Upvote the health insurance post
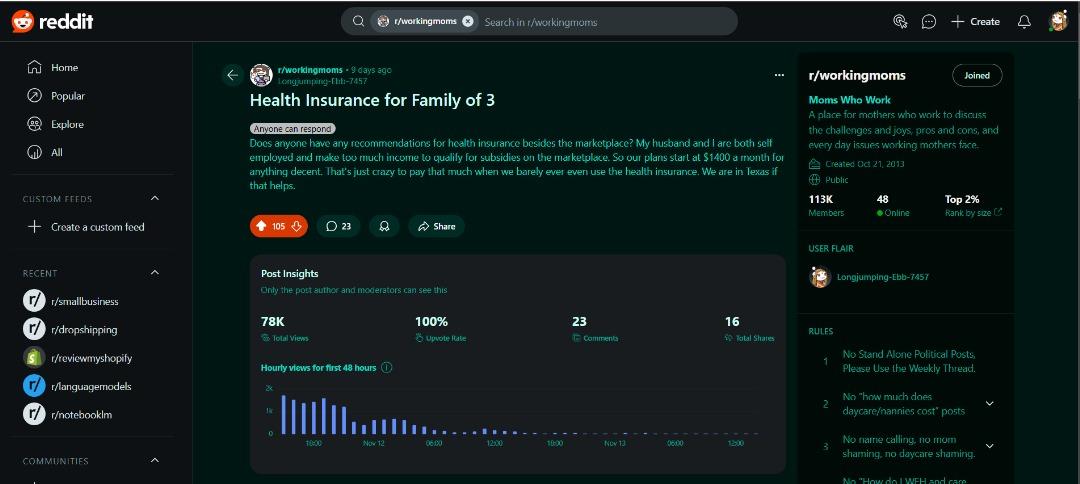The image size is (1080, 484). tap(262, 226)
